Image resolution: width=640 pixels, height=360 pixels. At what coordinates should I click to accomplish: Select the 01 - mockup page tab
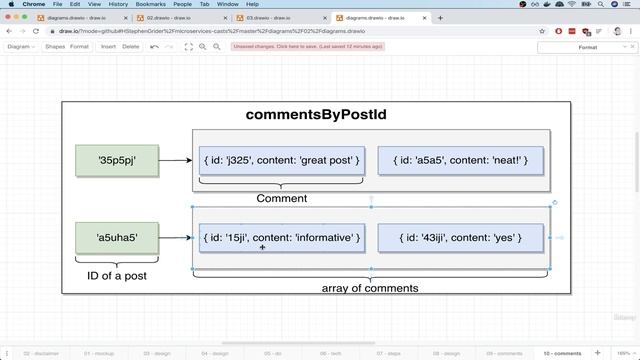pos(99,353)
